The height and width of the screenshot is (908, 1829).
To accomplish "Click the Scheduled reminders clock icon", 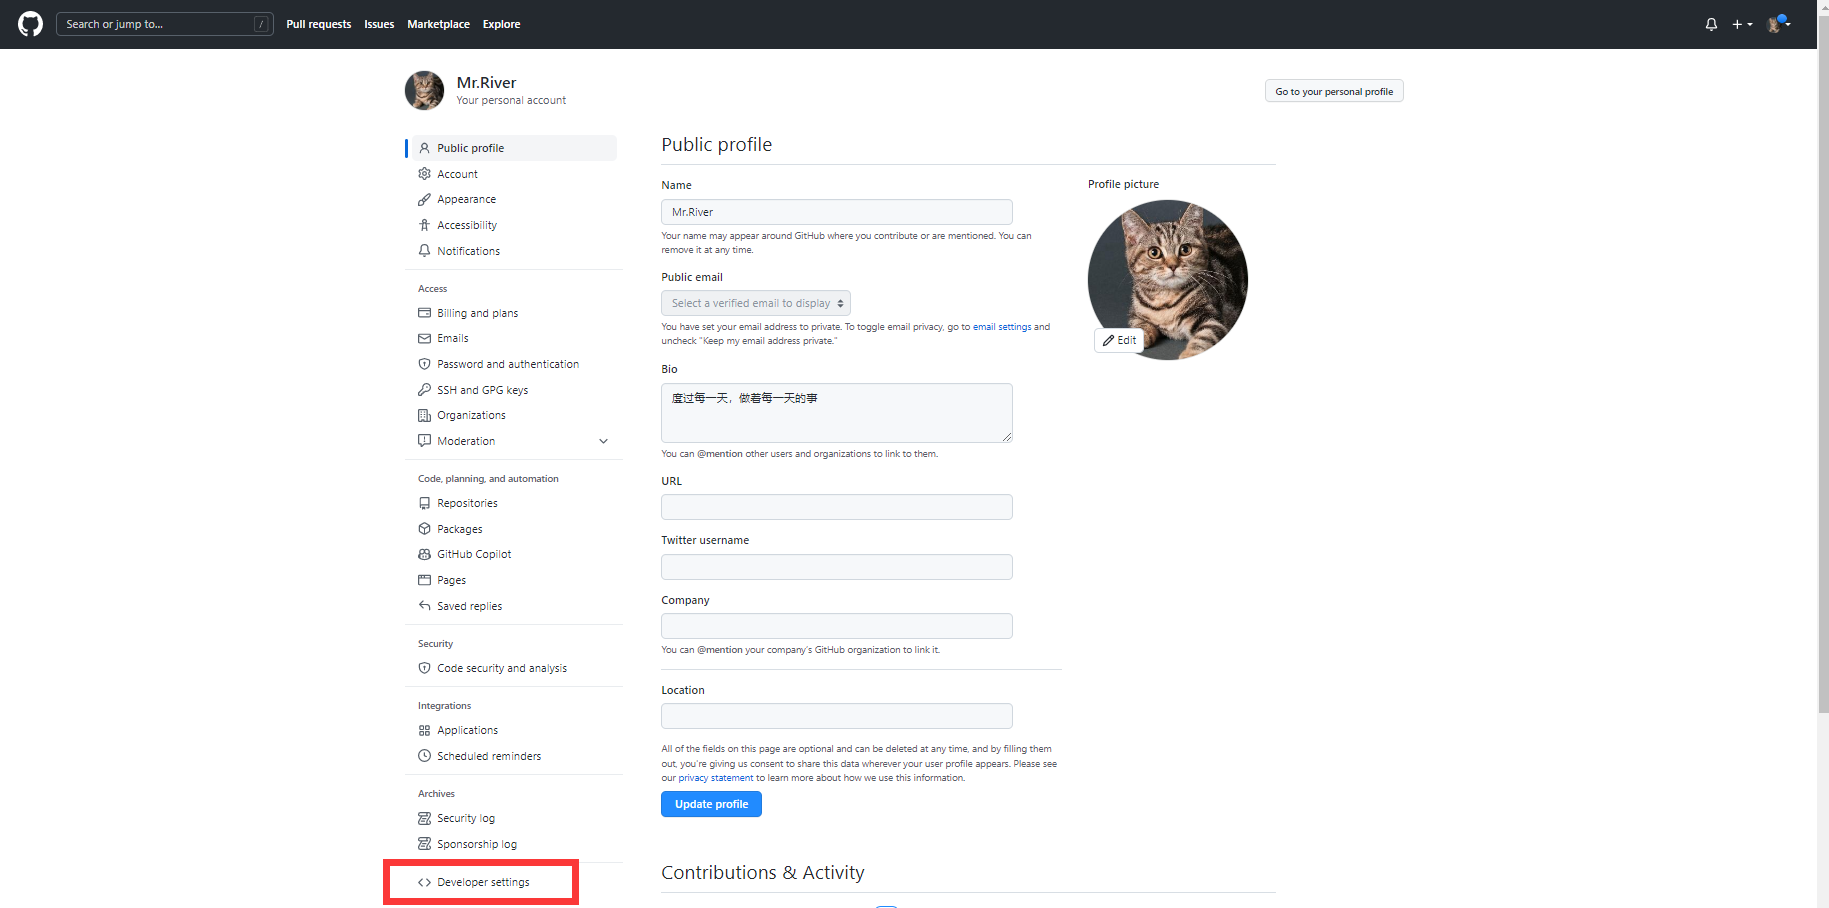I will [x=424, y=756].
